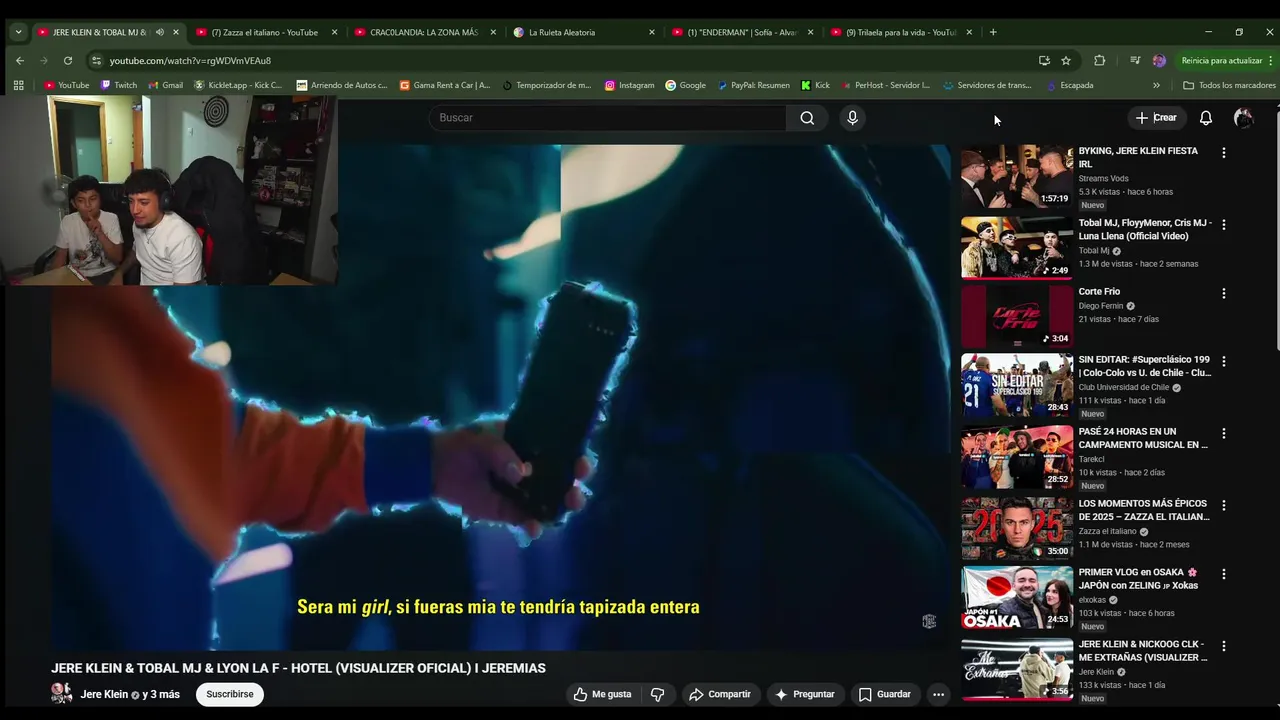Click the youtube.com address bar URL

point(190,60)
